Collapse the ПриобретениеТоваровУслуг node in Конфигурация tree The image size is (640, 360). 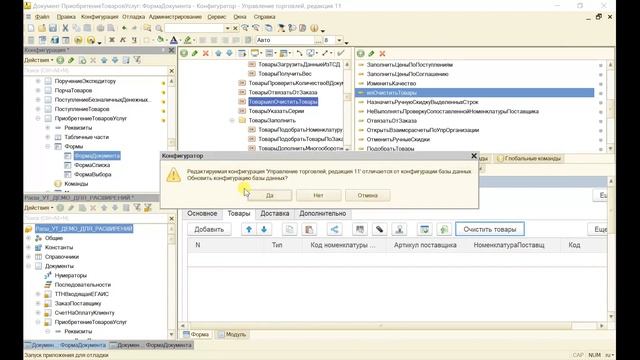pyautogui.click(x=38, y=118)
